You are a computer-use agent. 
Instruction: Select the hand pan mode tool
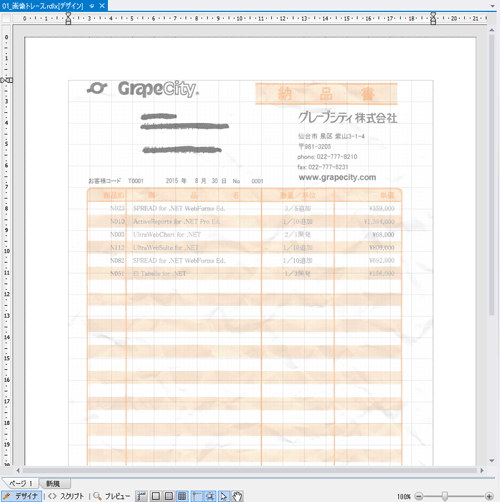click(237, 496)
